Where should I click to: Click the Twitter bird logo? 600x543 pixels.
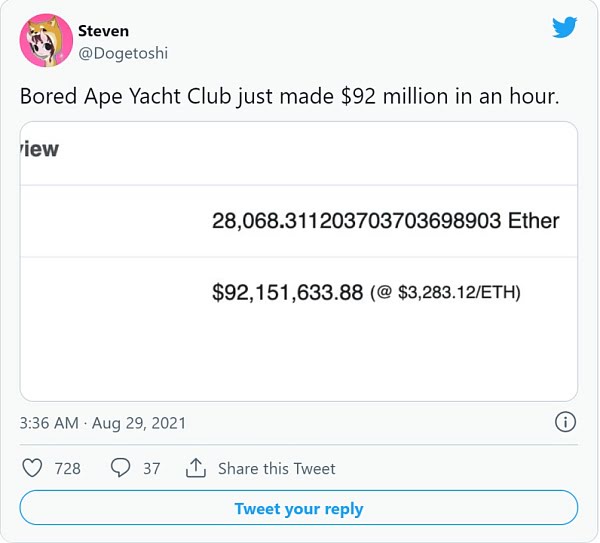click(566, 27)
